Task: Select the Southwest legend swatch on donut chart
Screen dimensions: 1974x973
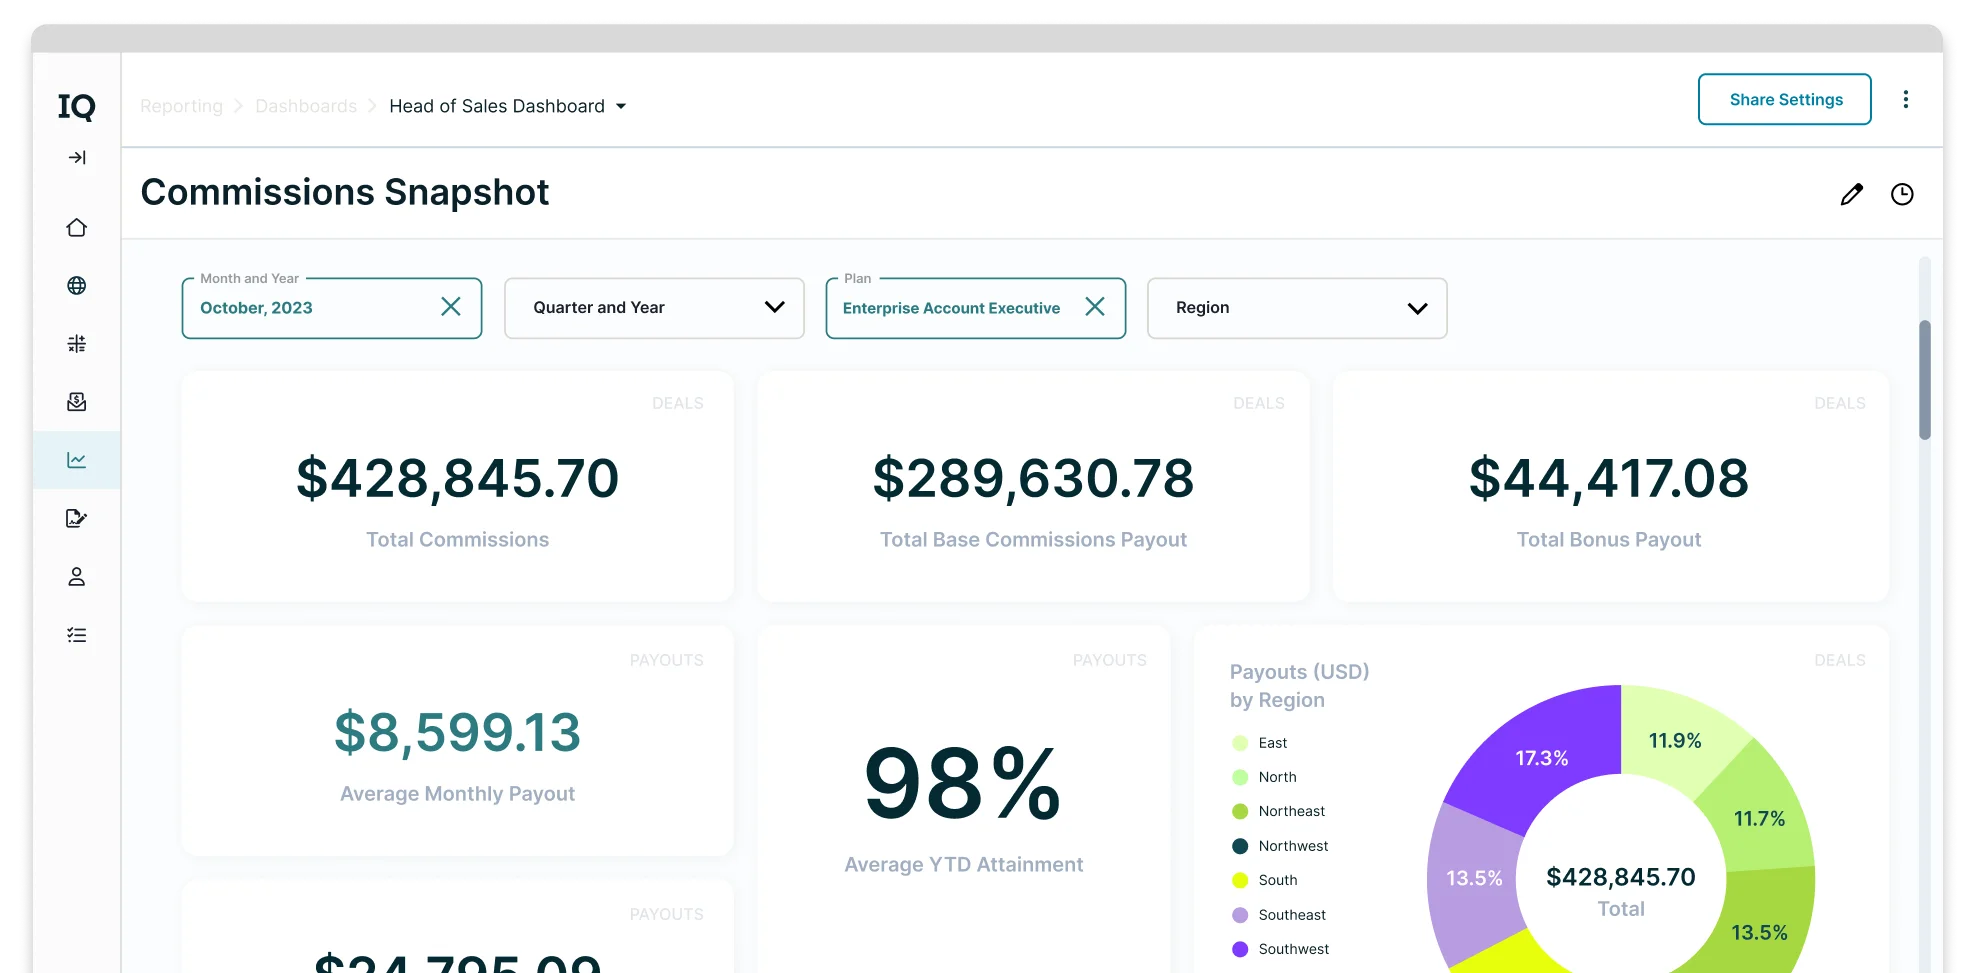Action: (x=1240, y=949)
